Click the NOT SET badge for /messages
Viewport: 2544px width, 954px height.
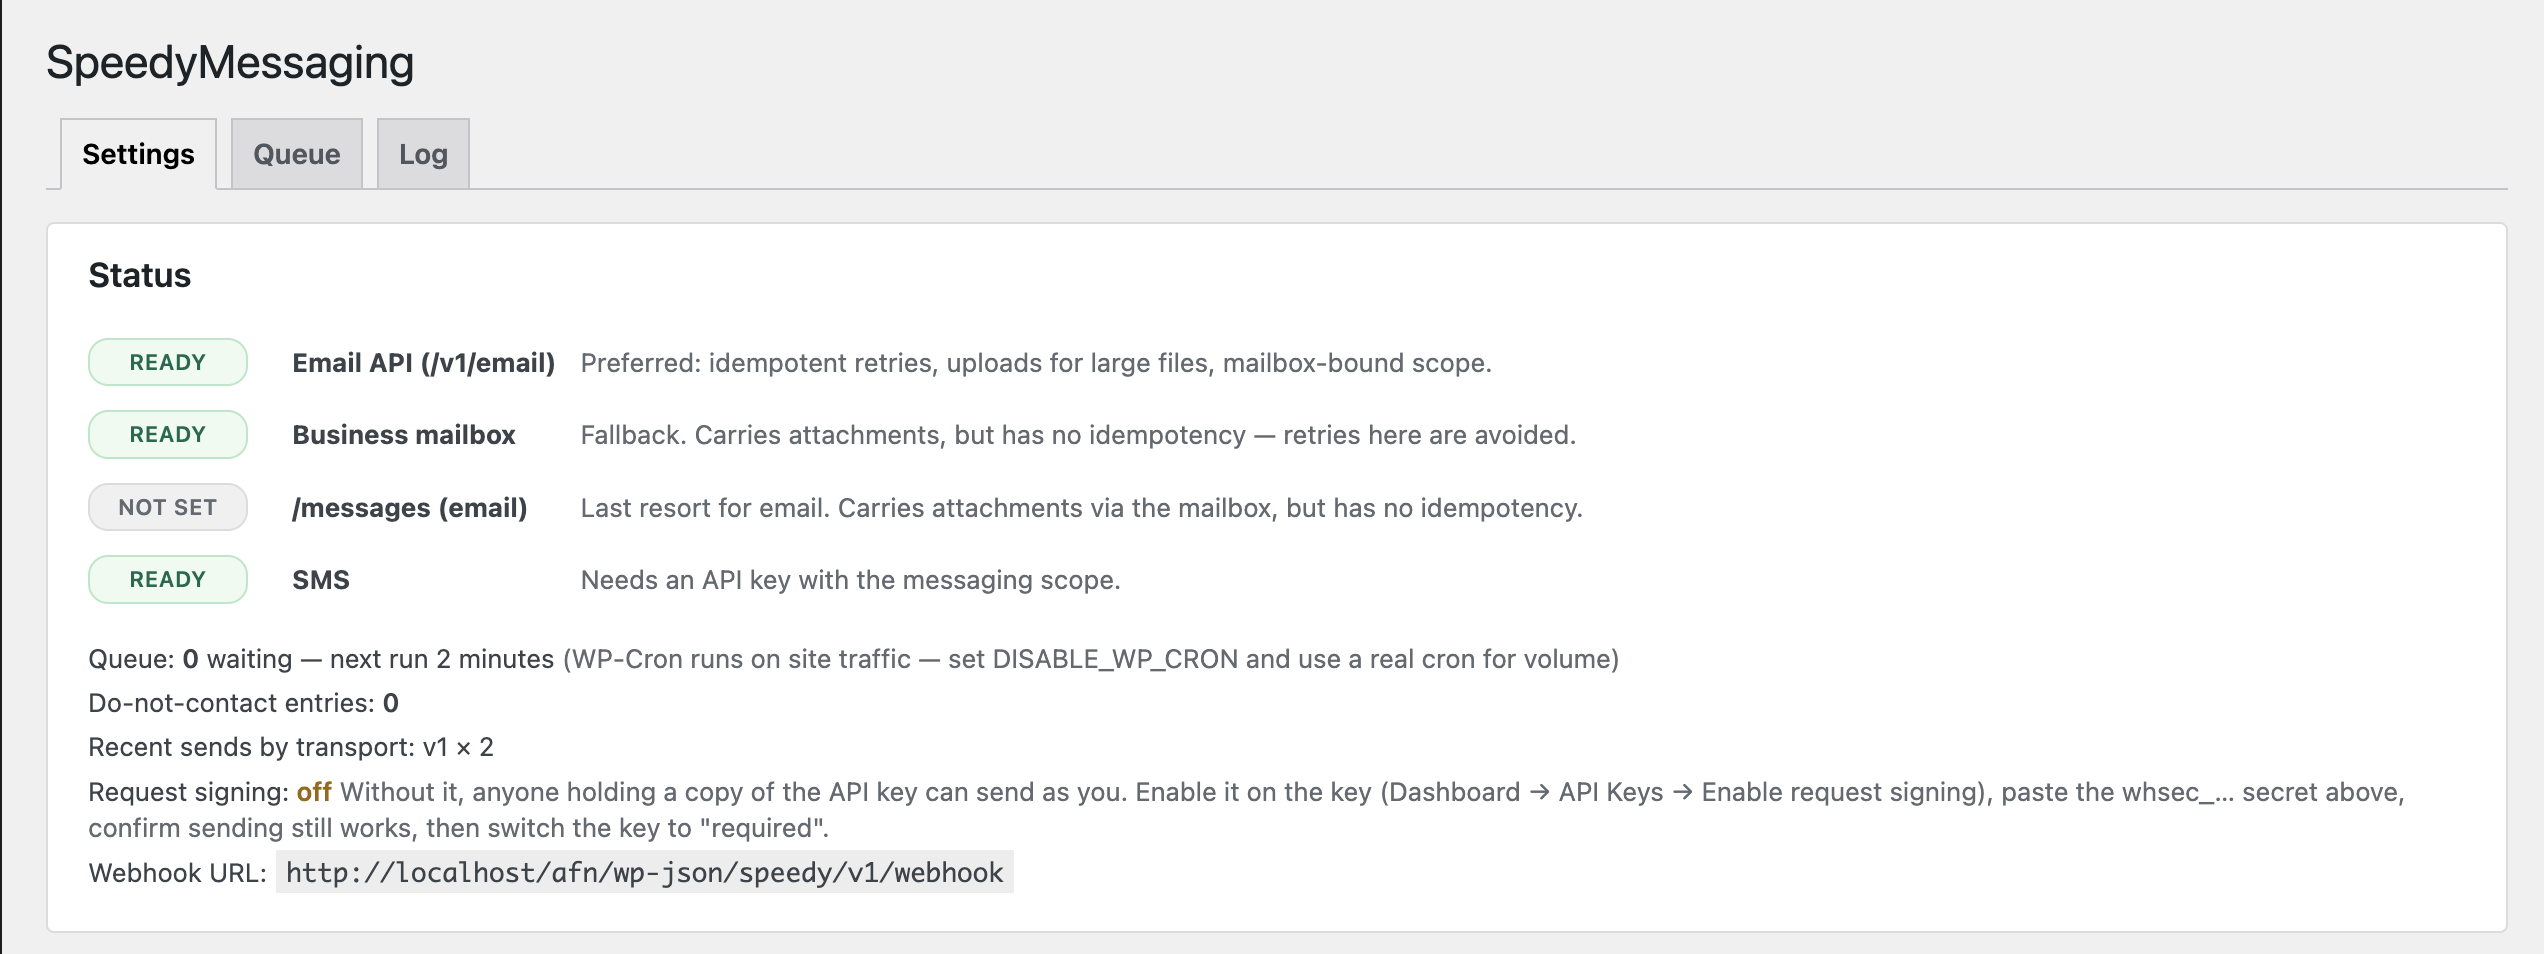168,507
